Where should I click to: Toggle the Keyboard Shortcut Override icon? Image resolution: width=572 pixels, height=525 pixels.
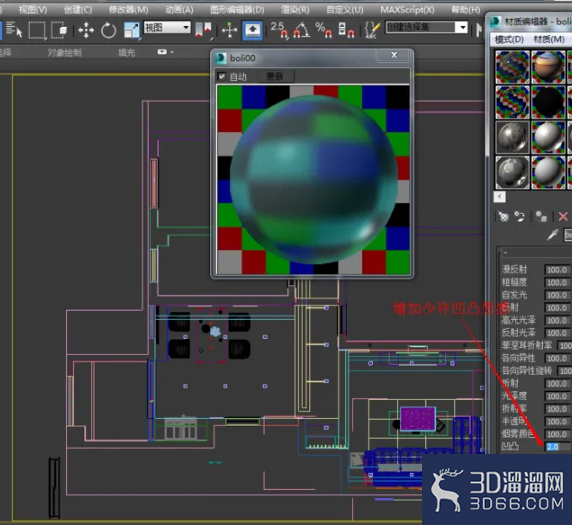252,30
